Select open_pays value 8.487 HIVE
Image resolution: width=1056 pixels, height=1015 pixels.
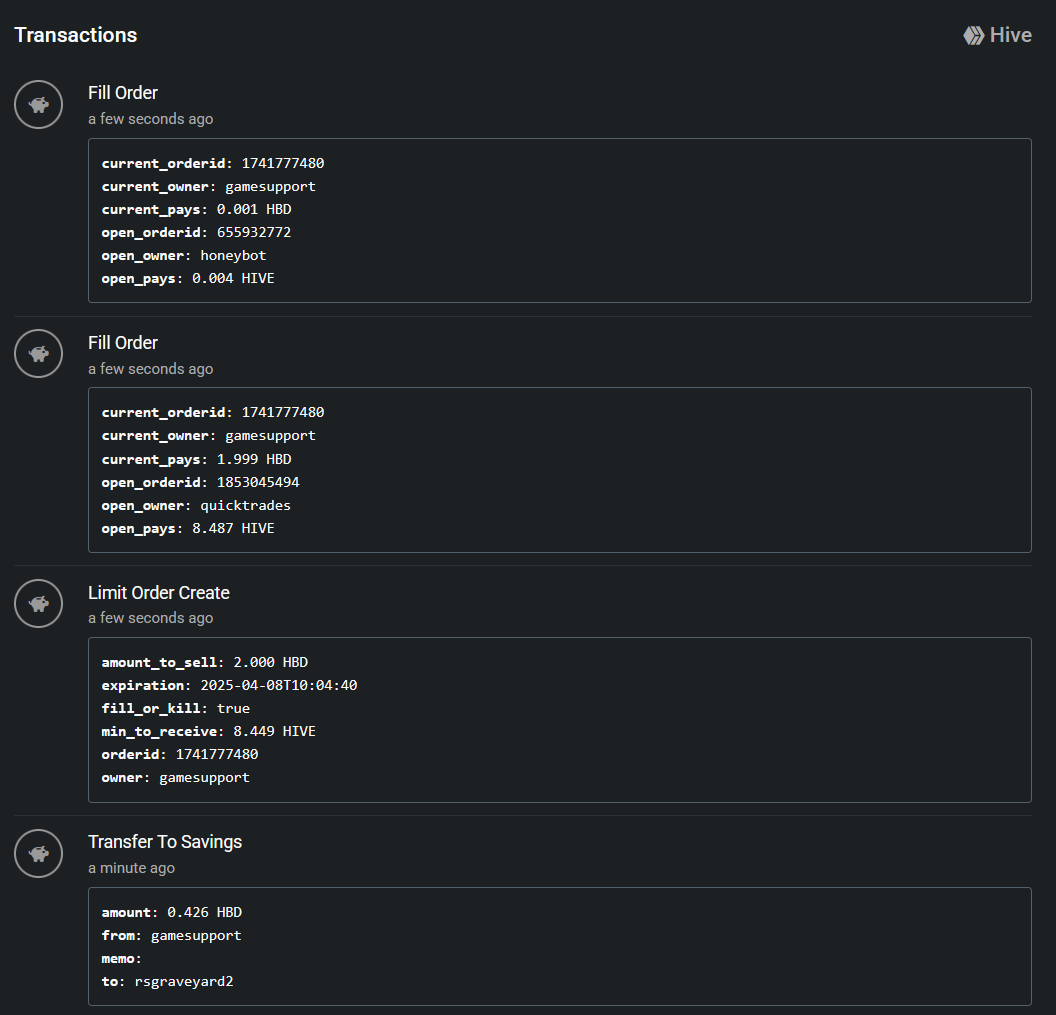pyautogui.click(x=233, y=529)
